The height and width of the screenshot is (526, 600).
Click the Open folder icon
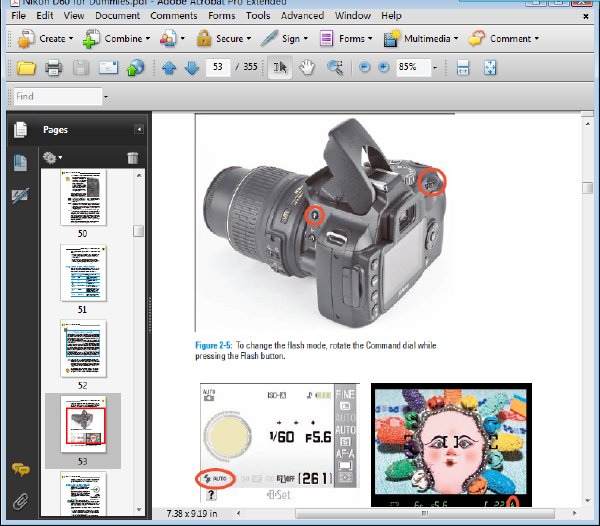click(x=26, y=68)
